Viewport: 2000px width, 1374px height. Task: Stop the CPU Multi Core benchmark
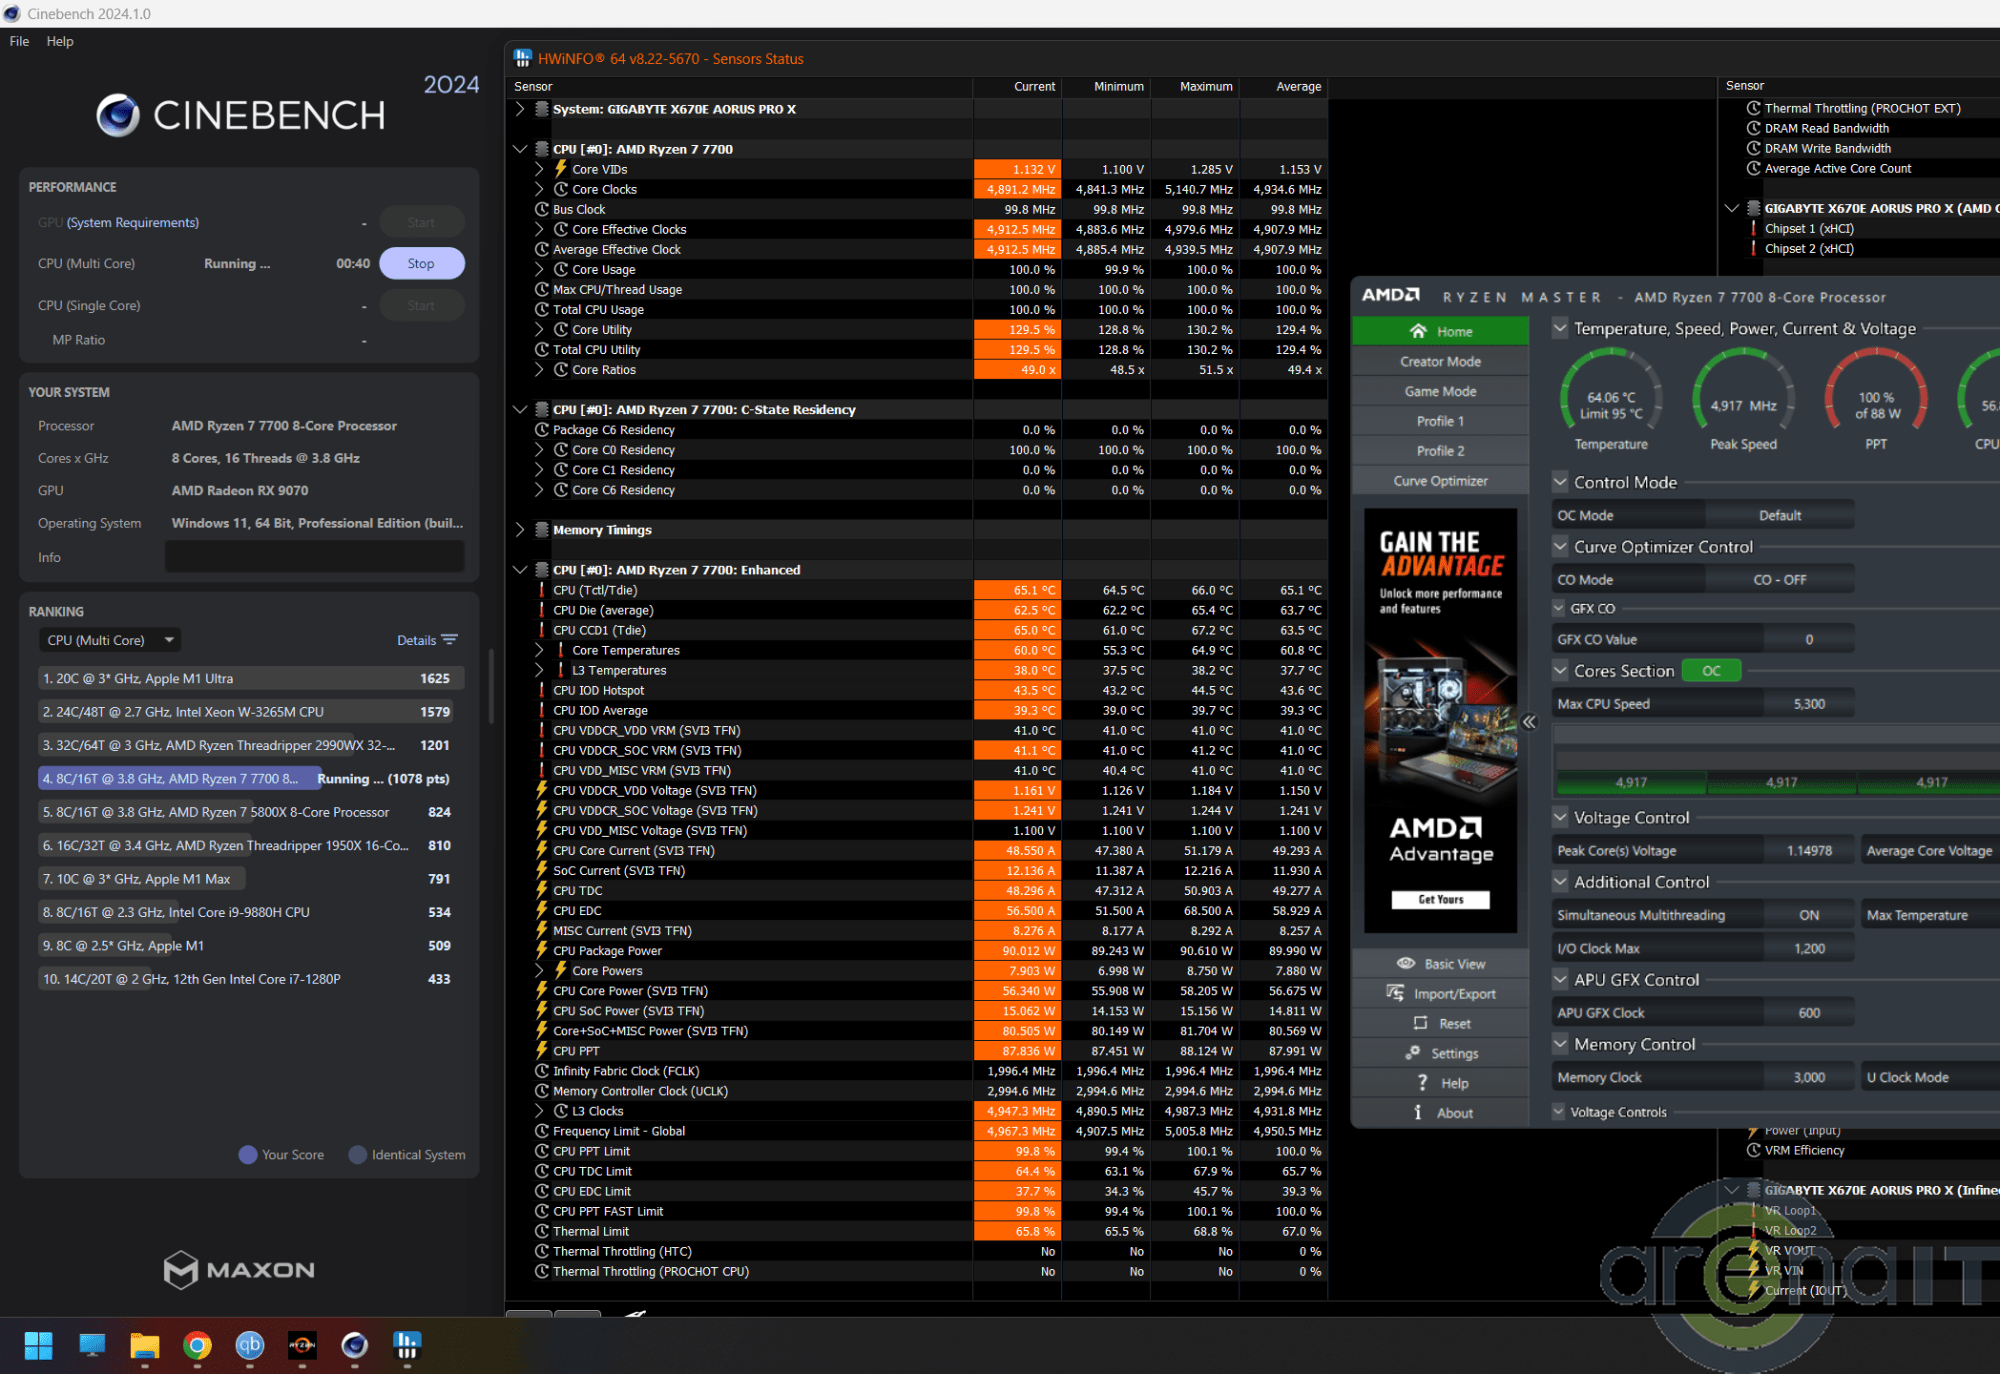point(421,263)
